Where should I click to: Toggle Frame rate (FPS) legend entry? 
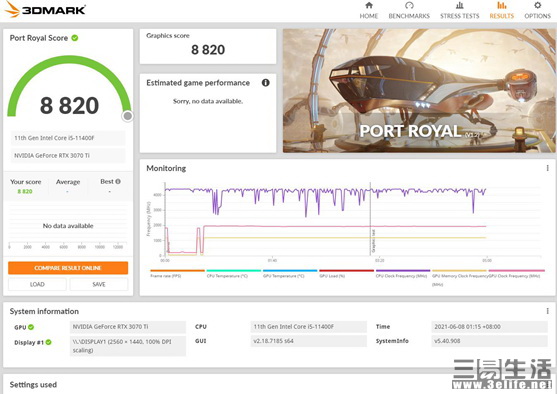tap(166, 276)
